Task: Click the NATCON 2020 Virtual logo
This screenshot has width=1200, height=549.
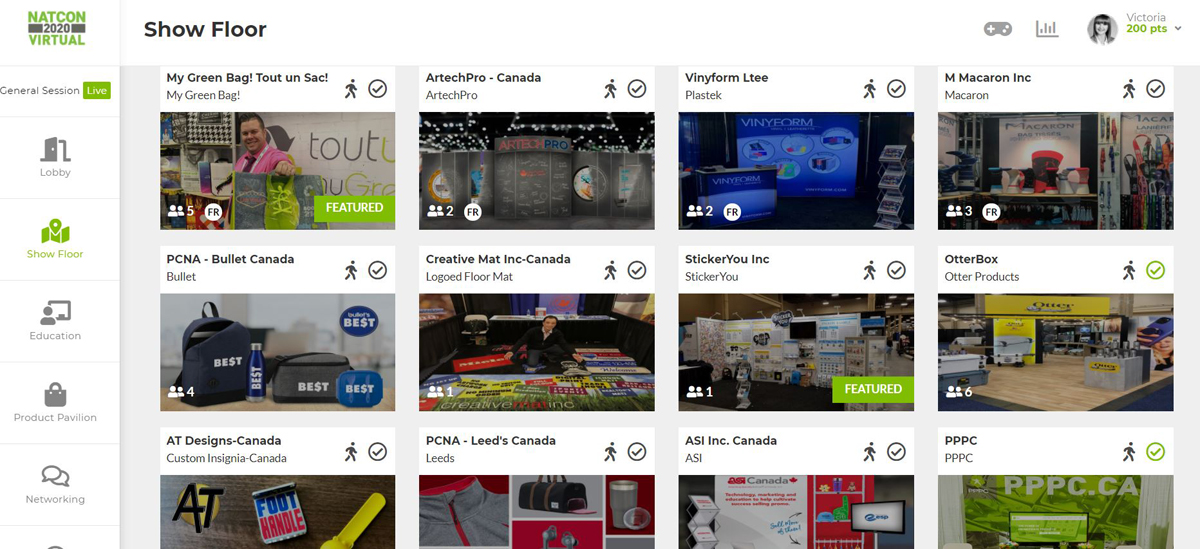Action: click(56, 28)
